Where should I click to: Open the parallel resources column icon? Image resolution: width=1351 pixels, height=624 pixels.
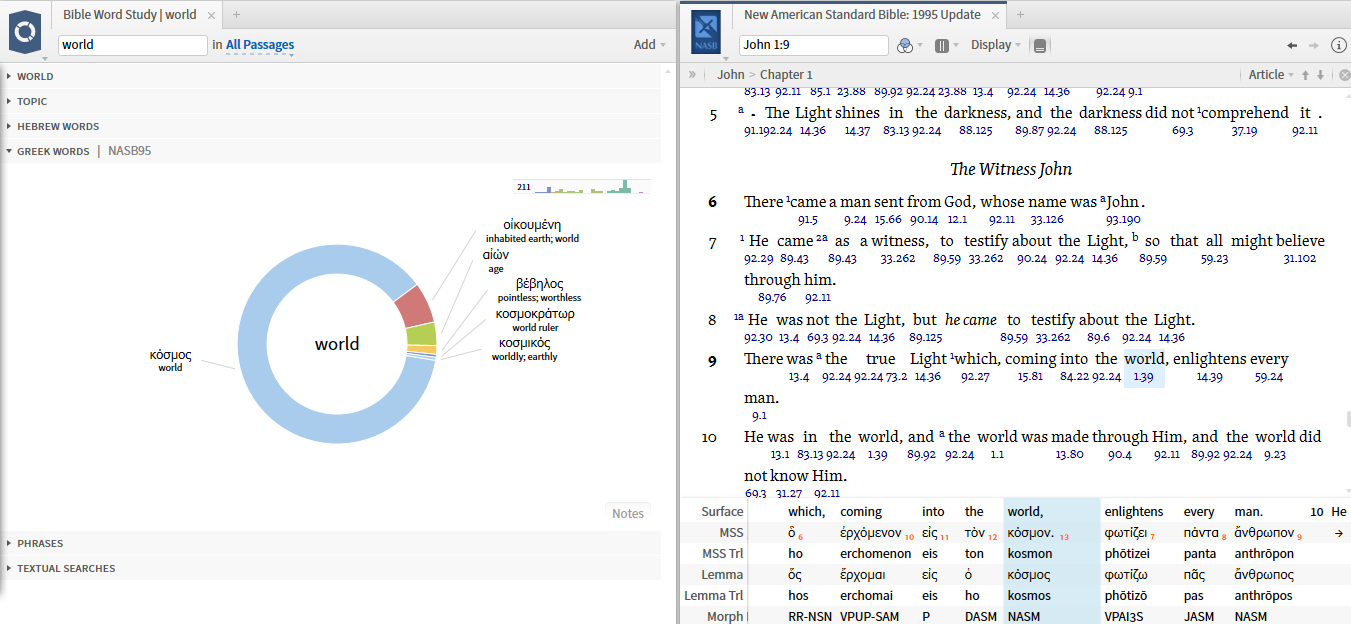[946, 45]
